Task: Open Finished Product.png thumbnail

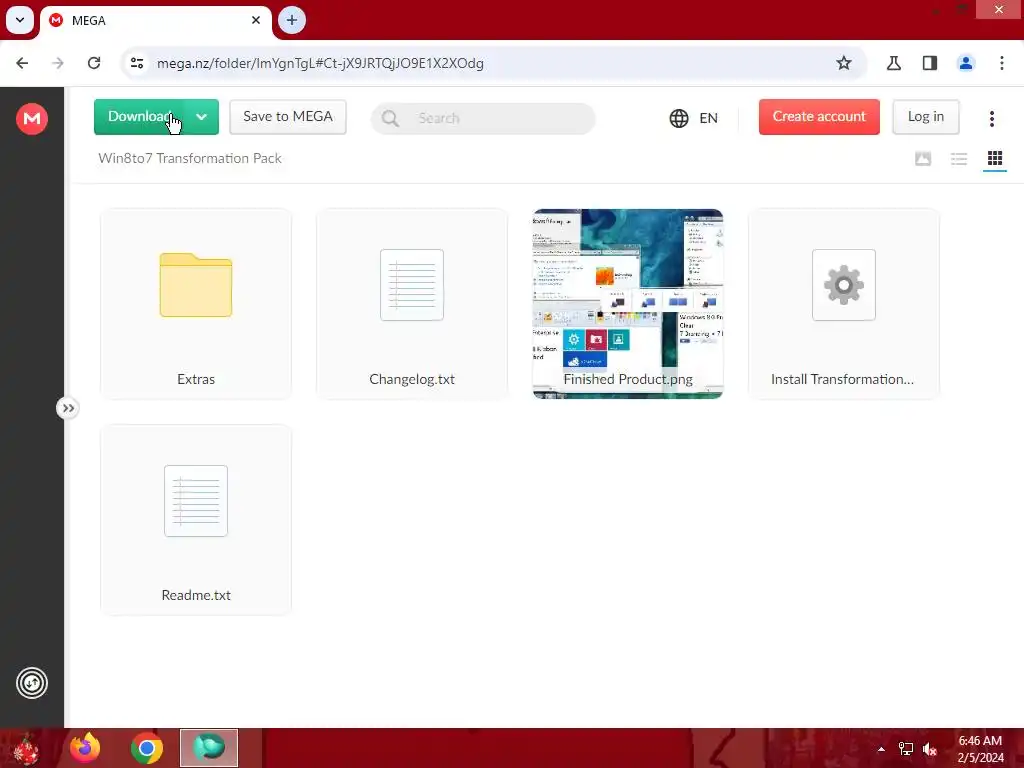Action: pos(628,304)
